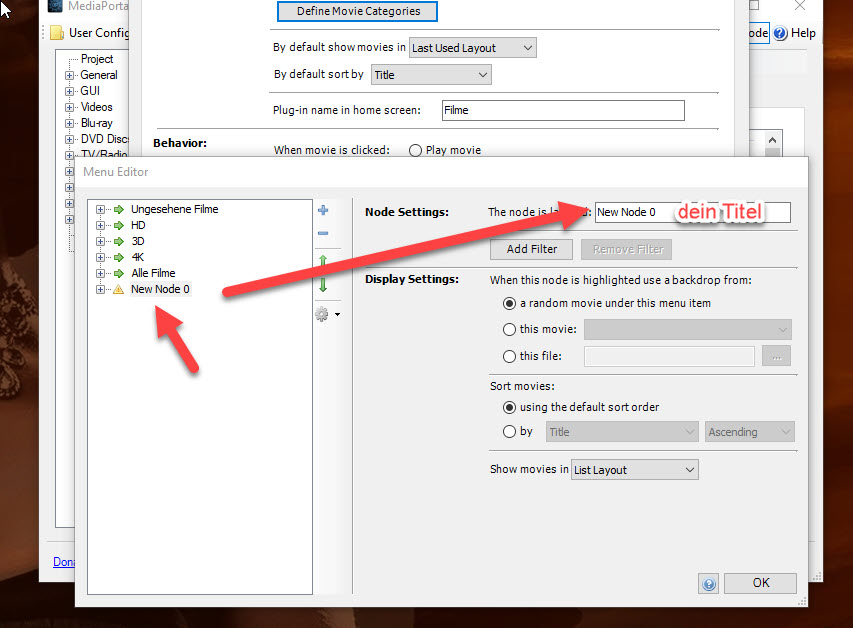Select 'Videos' in the configuration tree

click(97, 107)
